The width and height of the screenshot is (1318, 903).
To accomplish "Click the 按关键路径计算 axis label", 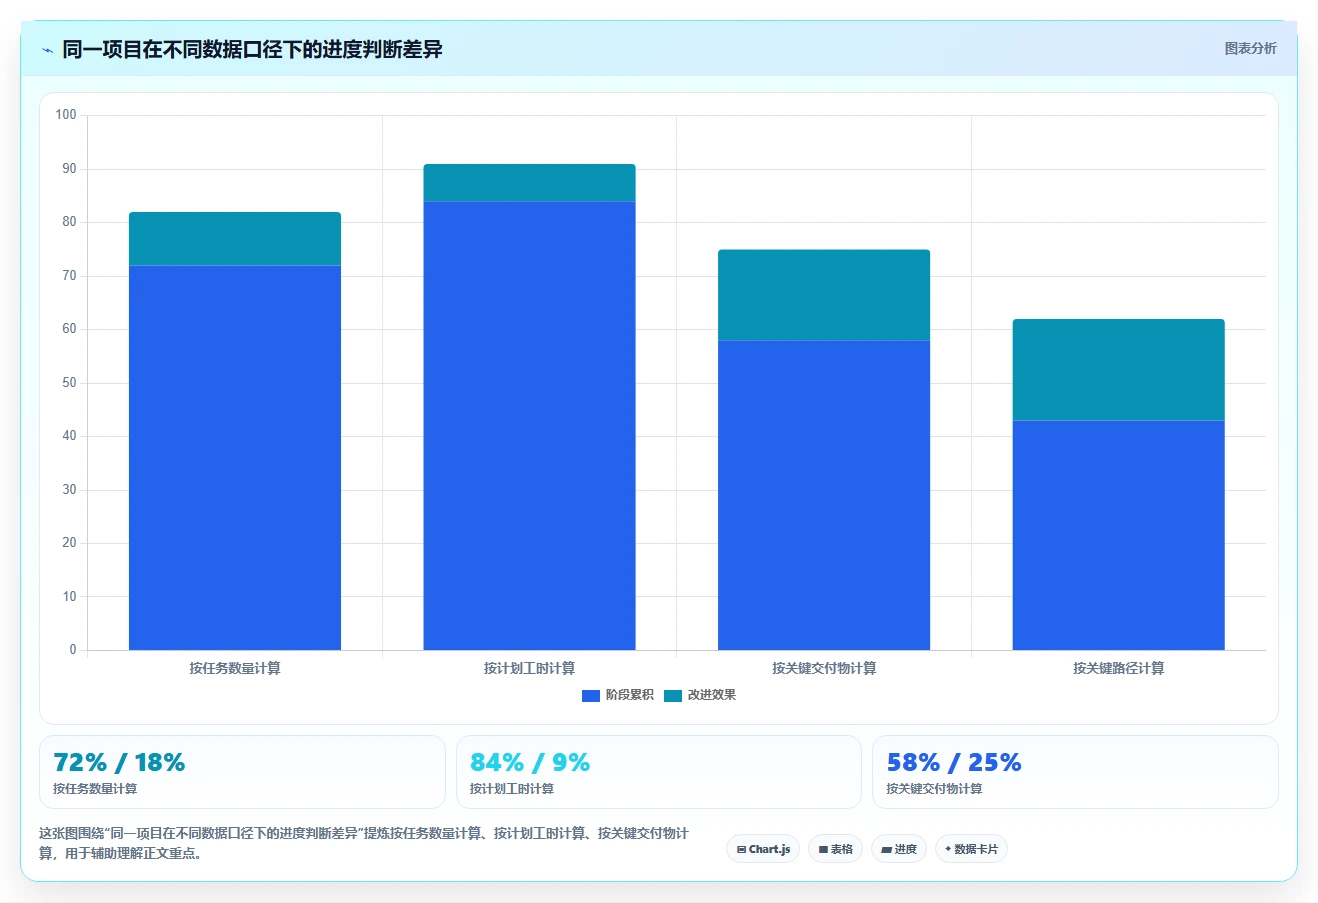I will click(x=1118, y=668).
